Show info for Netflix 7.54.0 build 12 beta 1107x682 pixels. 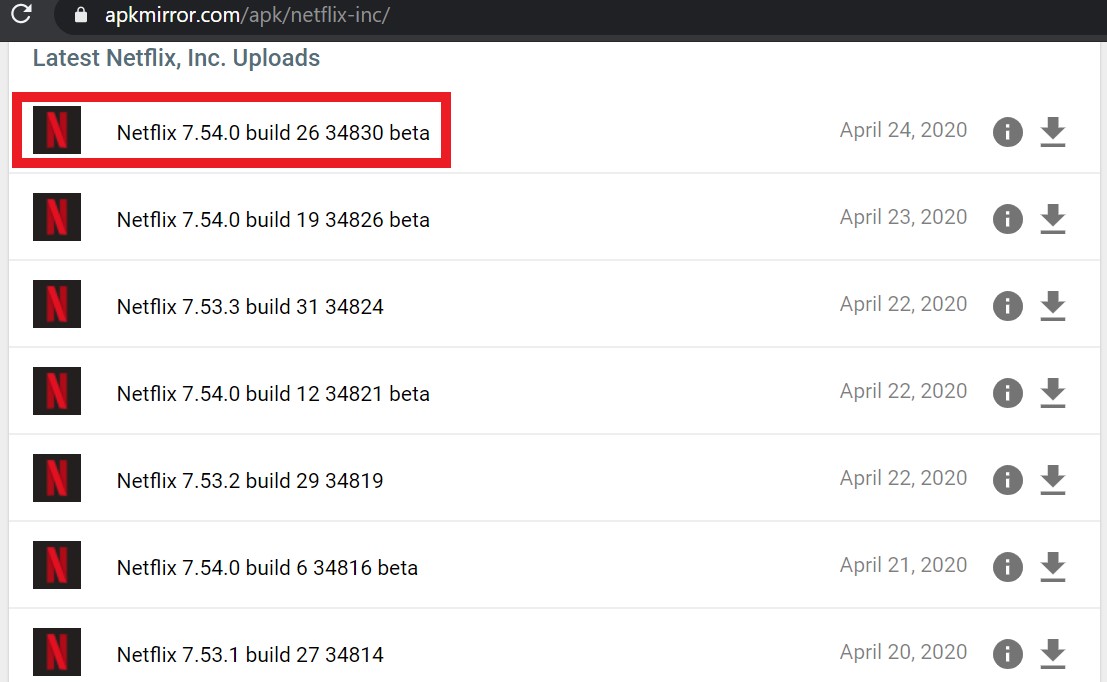coord(1007,393)
